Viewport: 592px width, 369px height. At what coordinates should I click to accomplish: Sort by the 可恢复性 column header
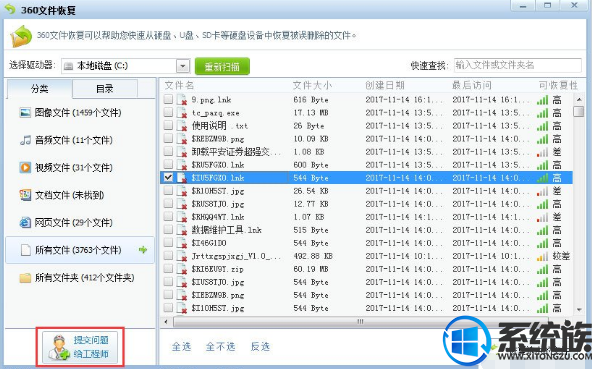pos(559,85)
